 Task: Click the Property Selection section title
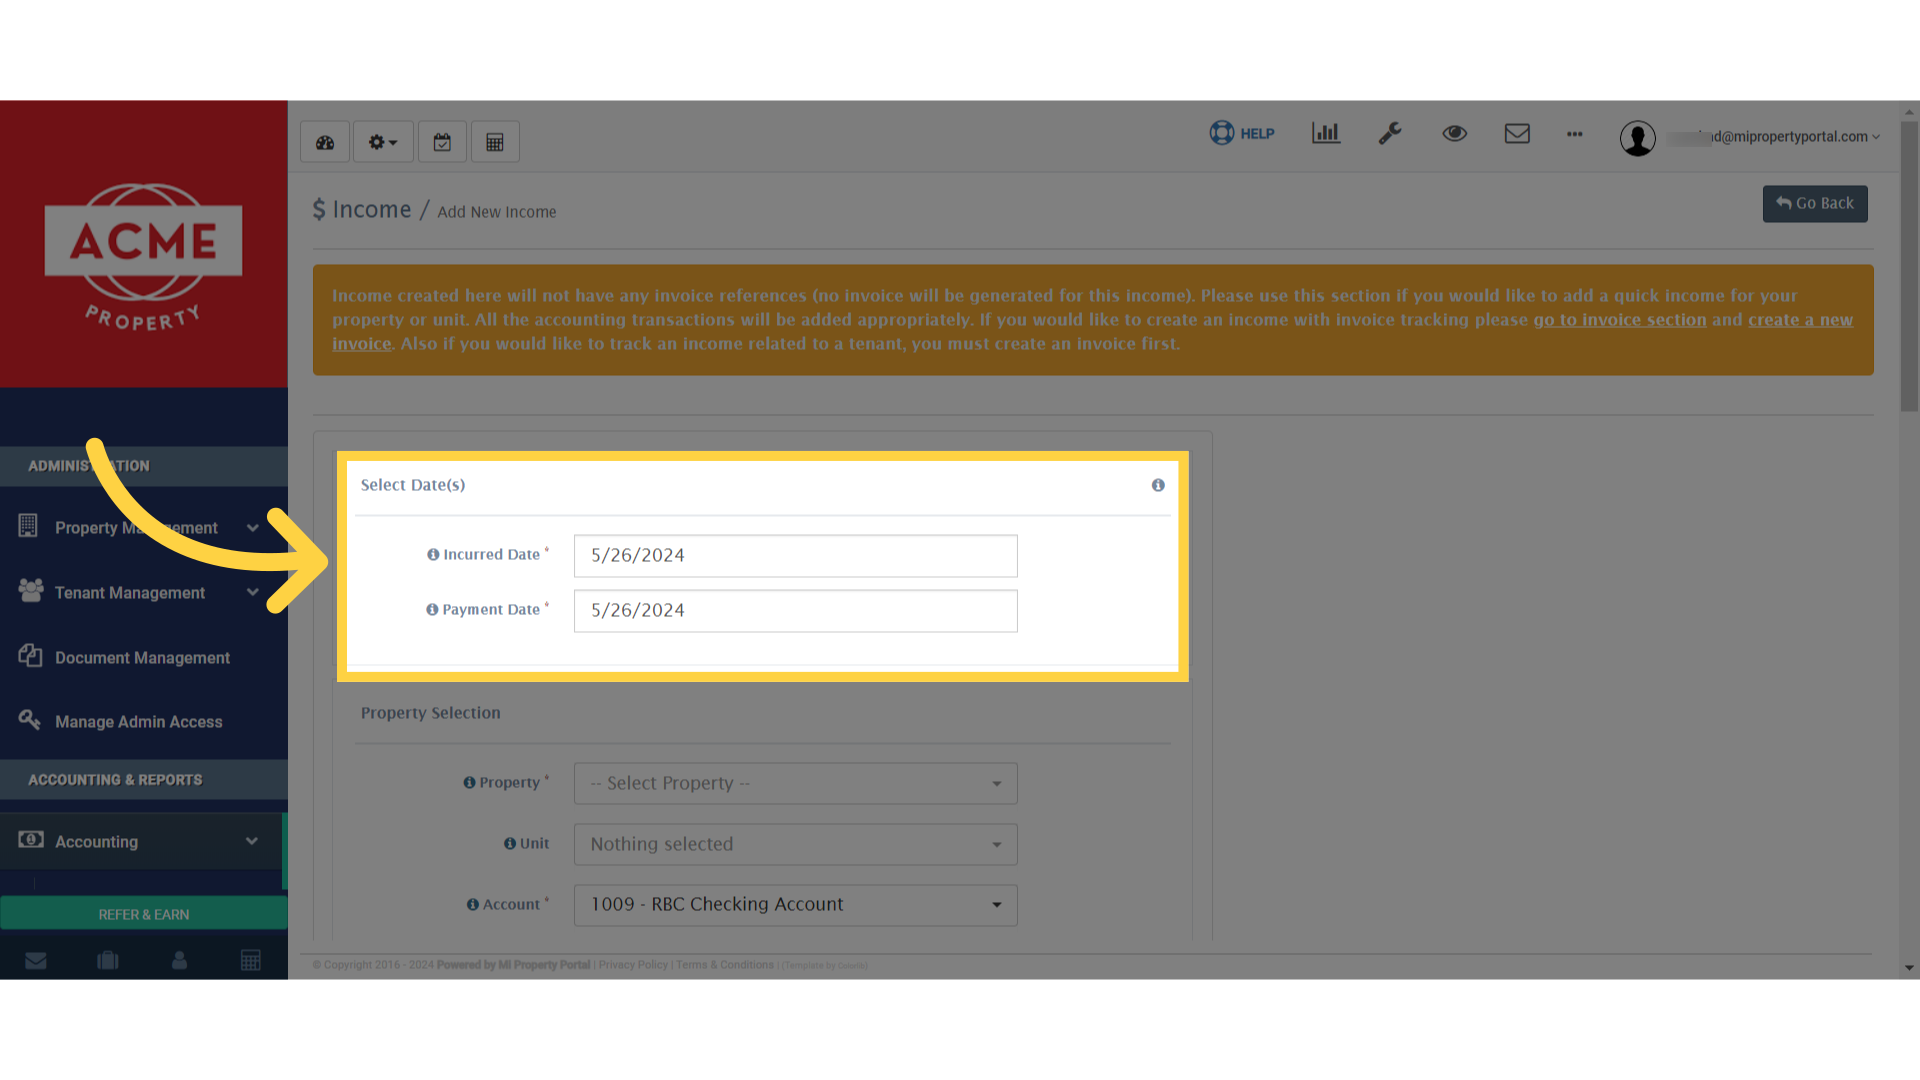pos(431,713)
